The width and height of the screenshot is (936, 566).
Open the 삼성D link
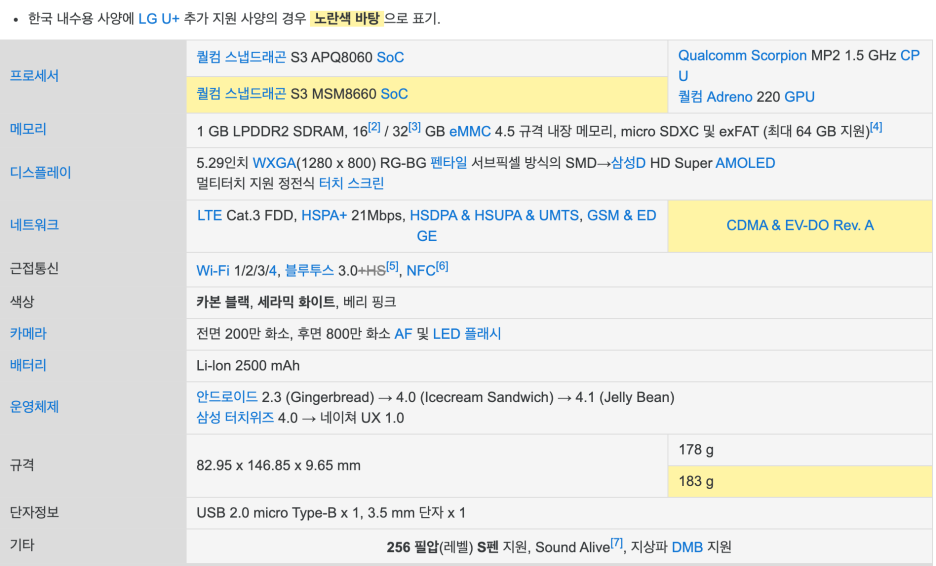tap(628, 163)
